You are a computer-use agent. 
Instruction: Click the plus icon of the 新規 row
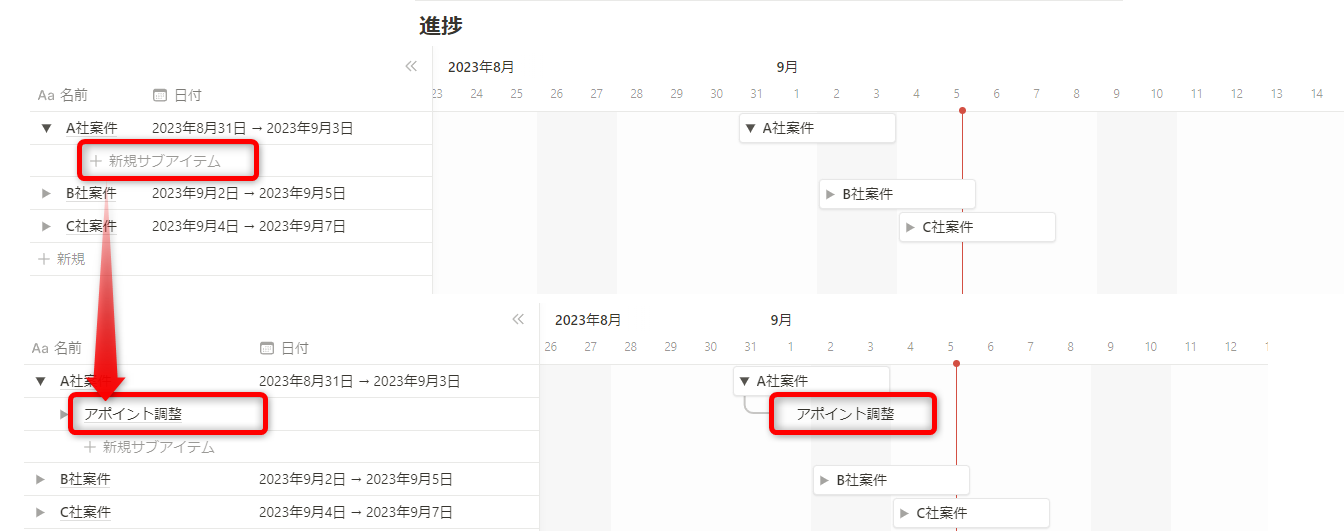(x=44, y=259)
